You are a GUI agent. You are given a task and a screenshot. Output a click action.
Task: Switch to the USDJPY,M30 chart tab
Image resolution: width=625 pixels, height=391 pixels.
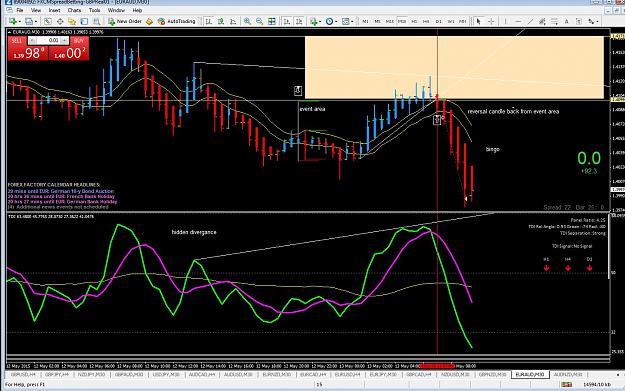(x=166, y=375)
